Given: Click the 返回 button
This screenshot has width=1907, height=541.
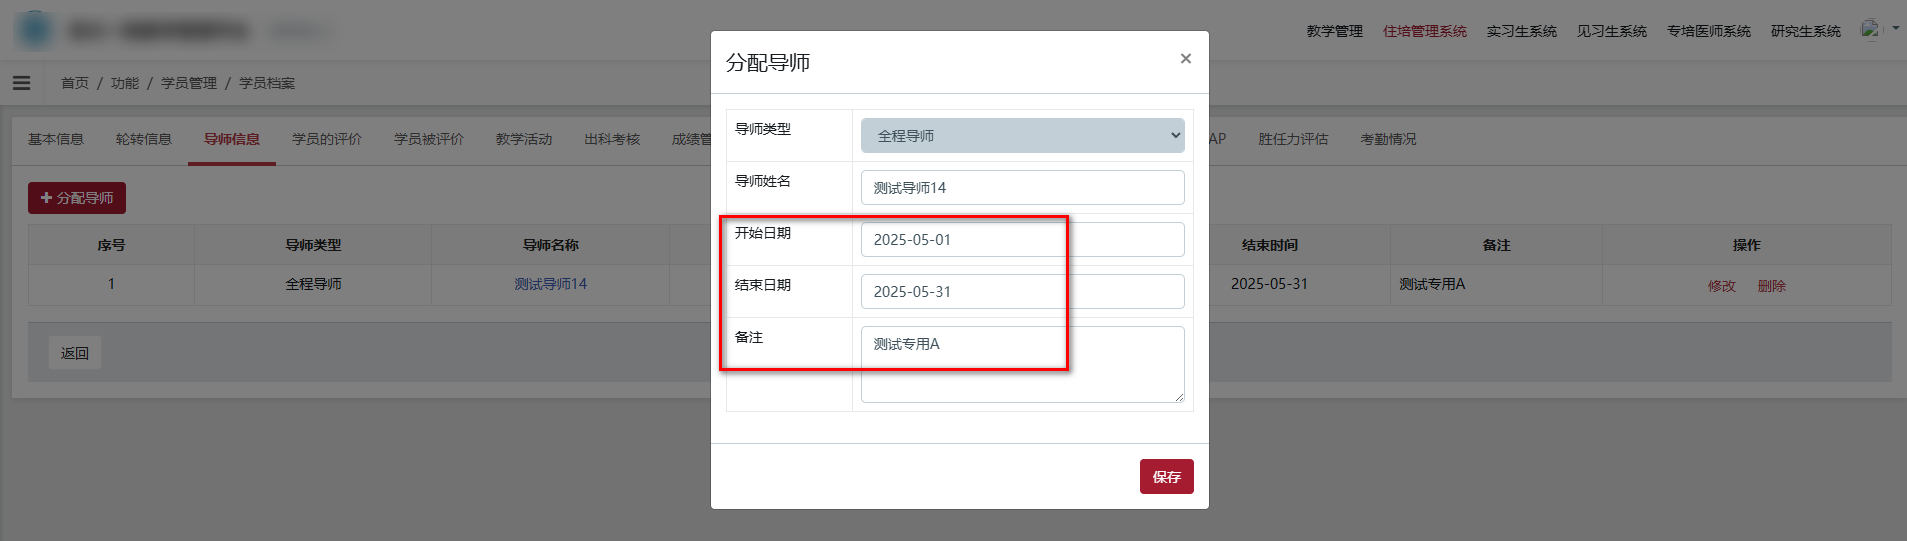Looking at the screenshot, I should tap(75, 353).
